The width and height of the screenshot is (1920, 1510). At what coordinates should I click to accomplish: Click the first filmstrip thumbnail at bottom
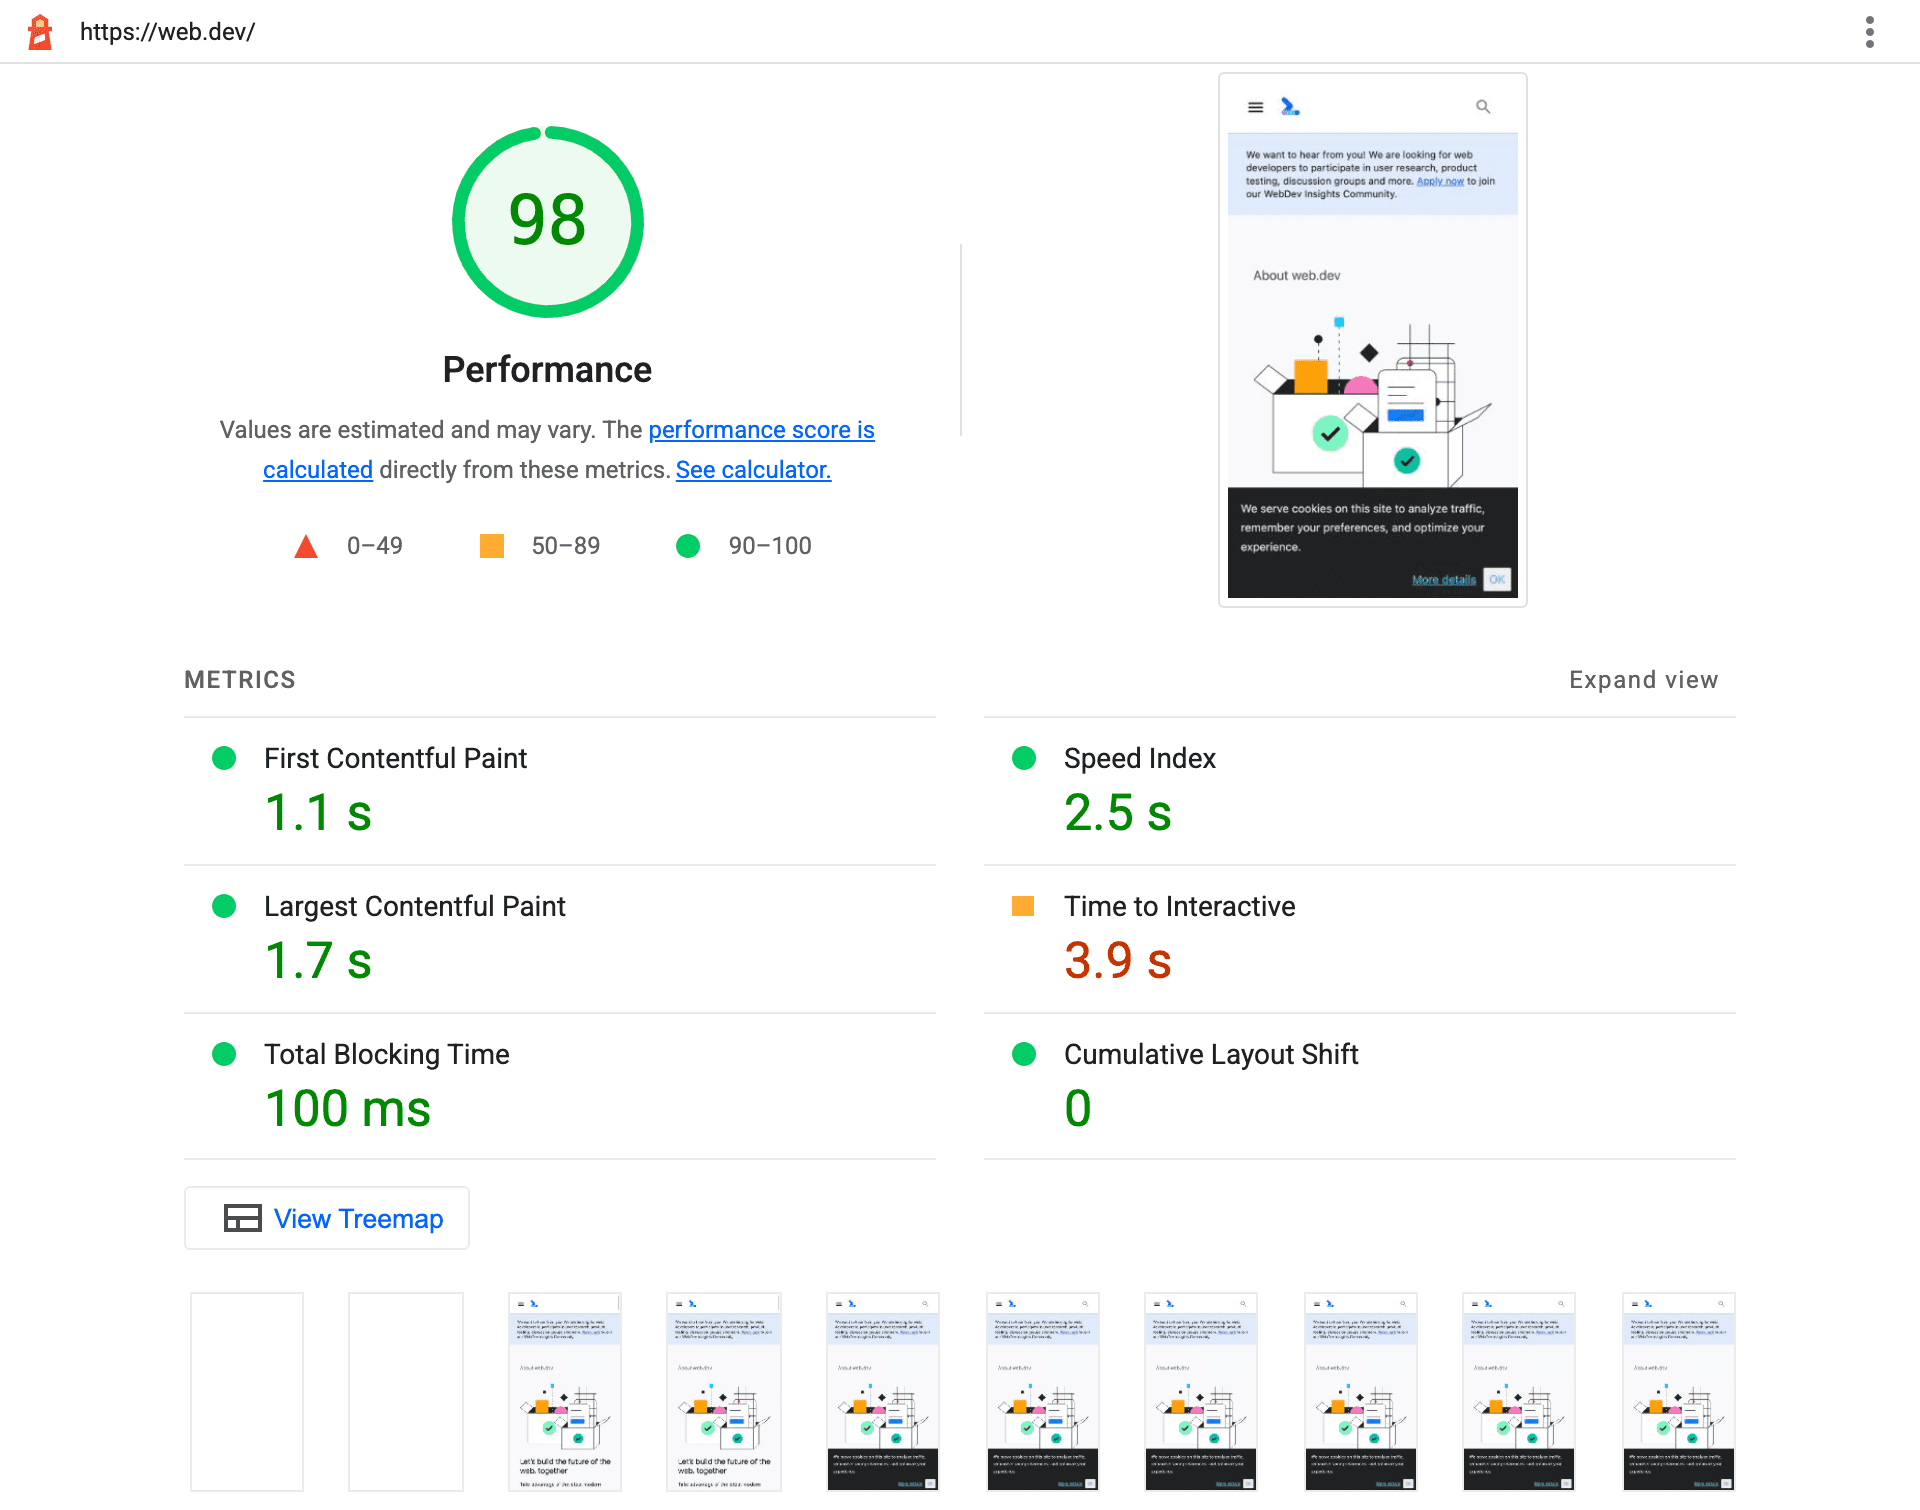pyautogui.click(x=249, y=1392)
